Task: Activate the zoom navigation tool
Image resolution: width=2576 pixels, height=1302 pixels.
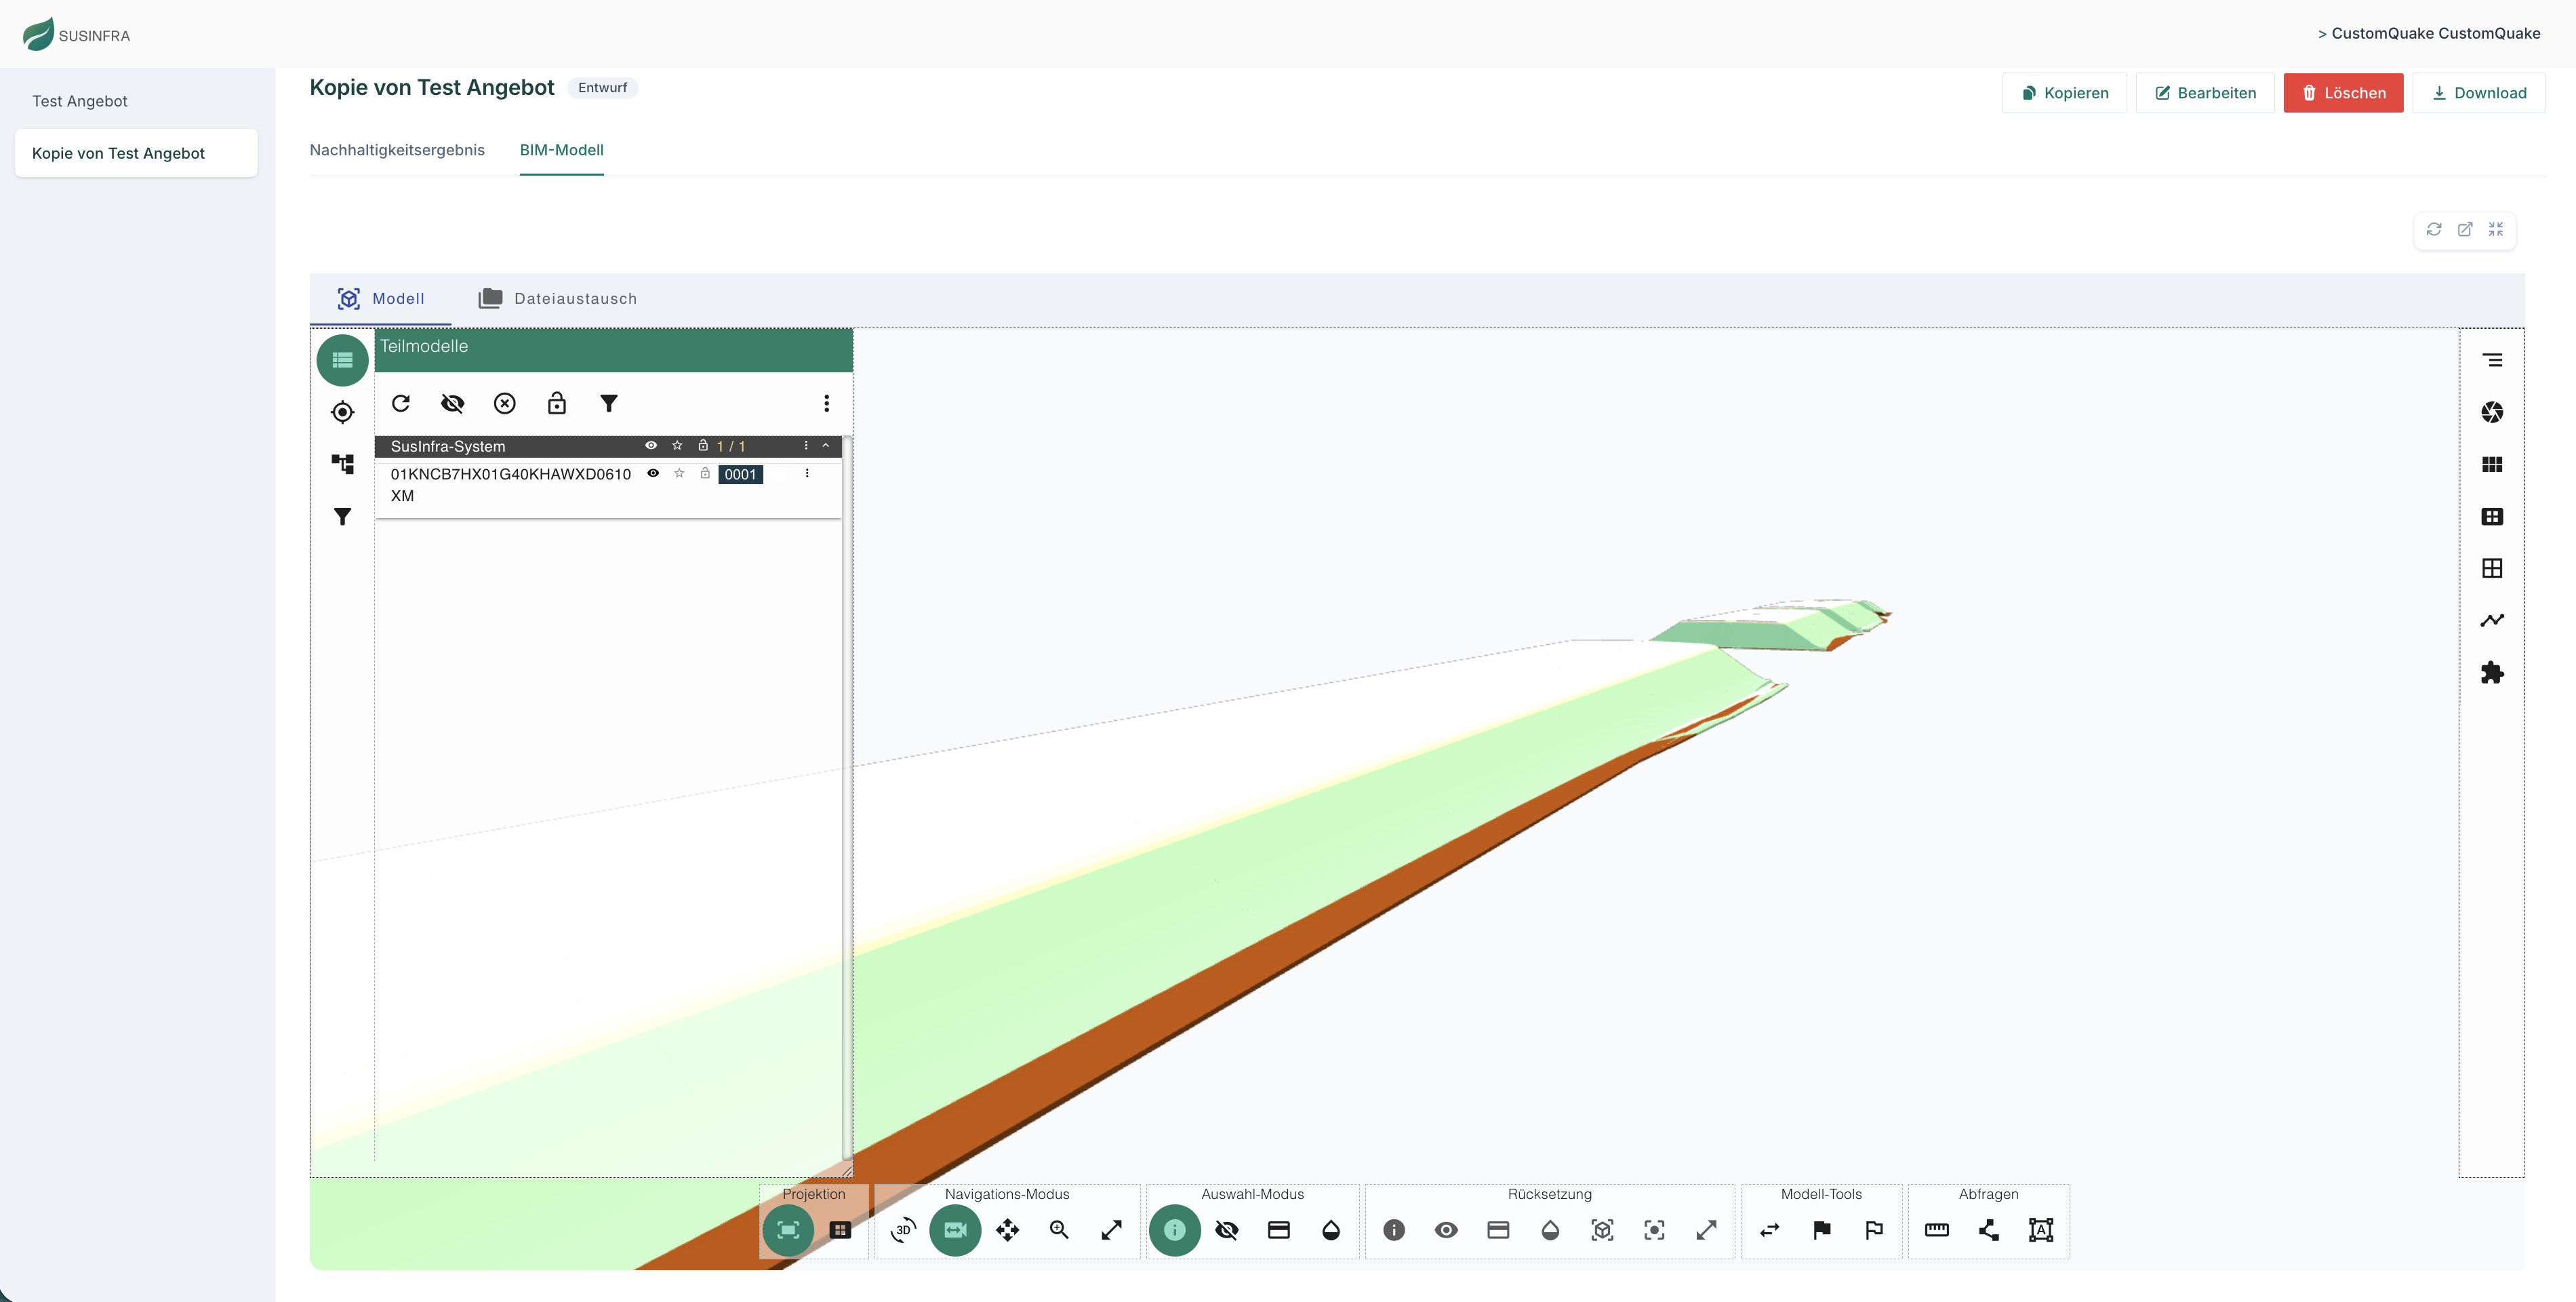Action: coord(1059,1231)
